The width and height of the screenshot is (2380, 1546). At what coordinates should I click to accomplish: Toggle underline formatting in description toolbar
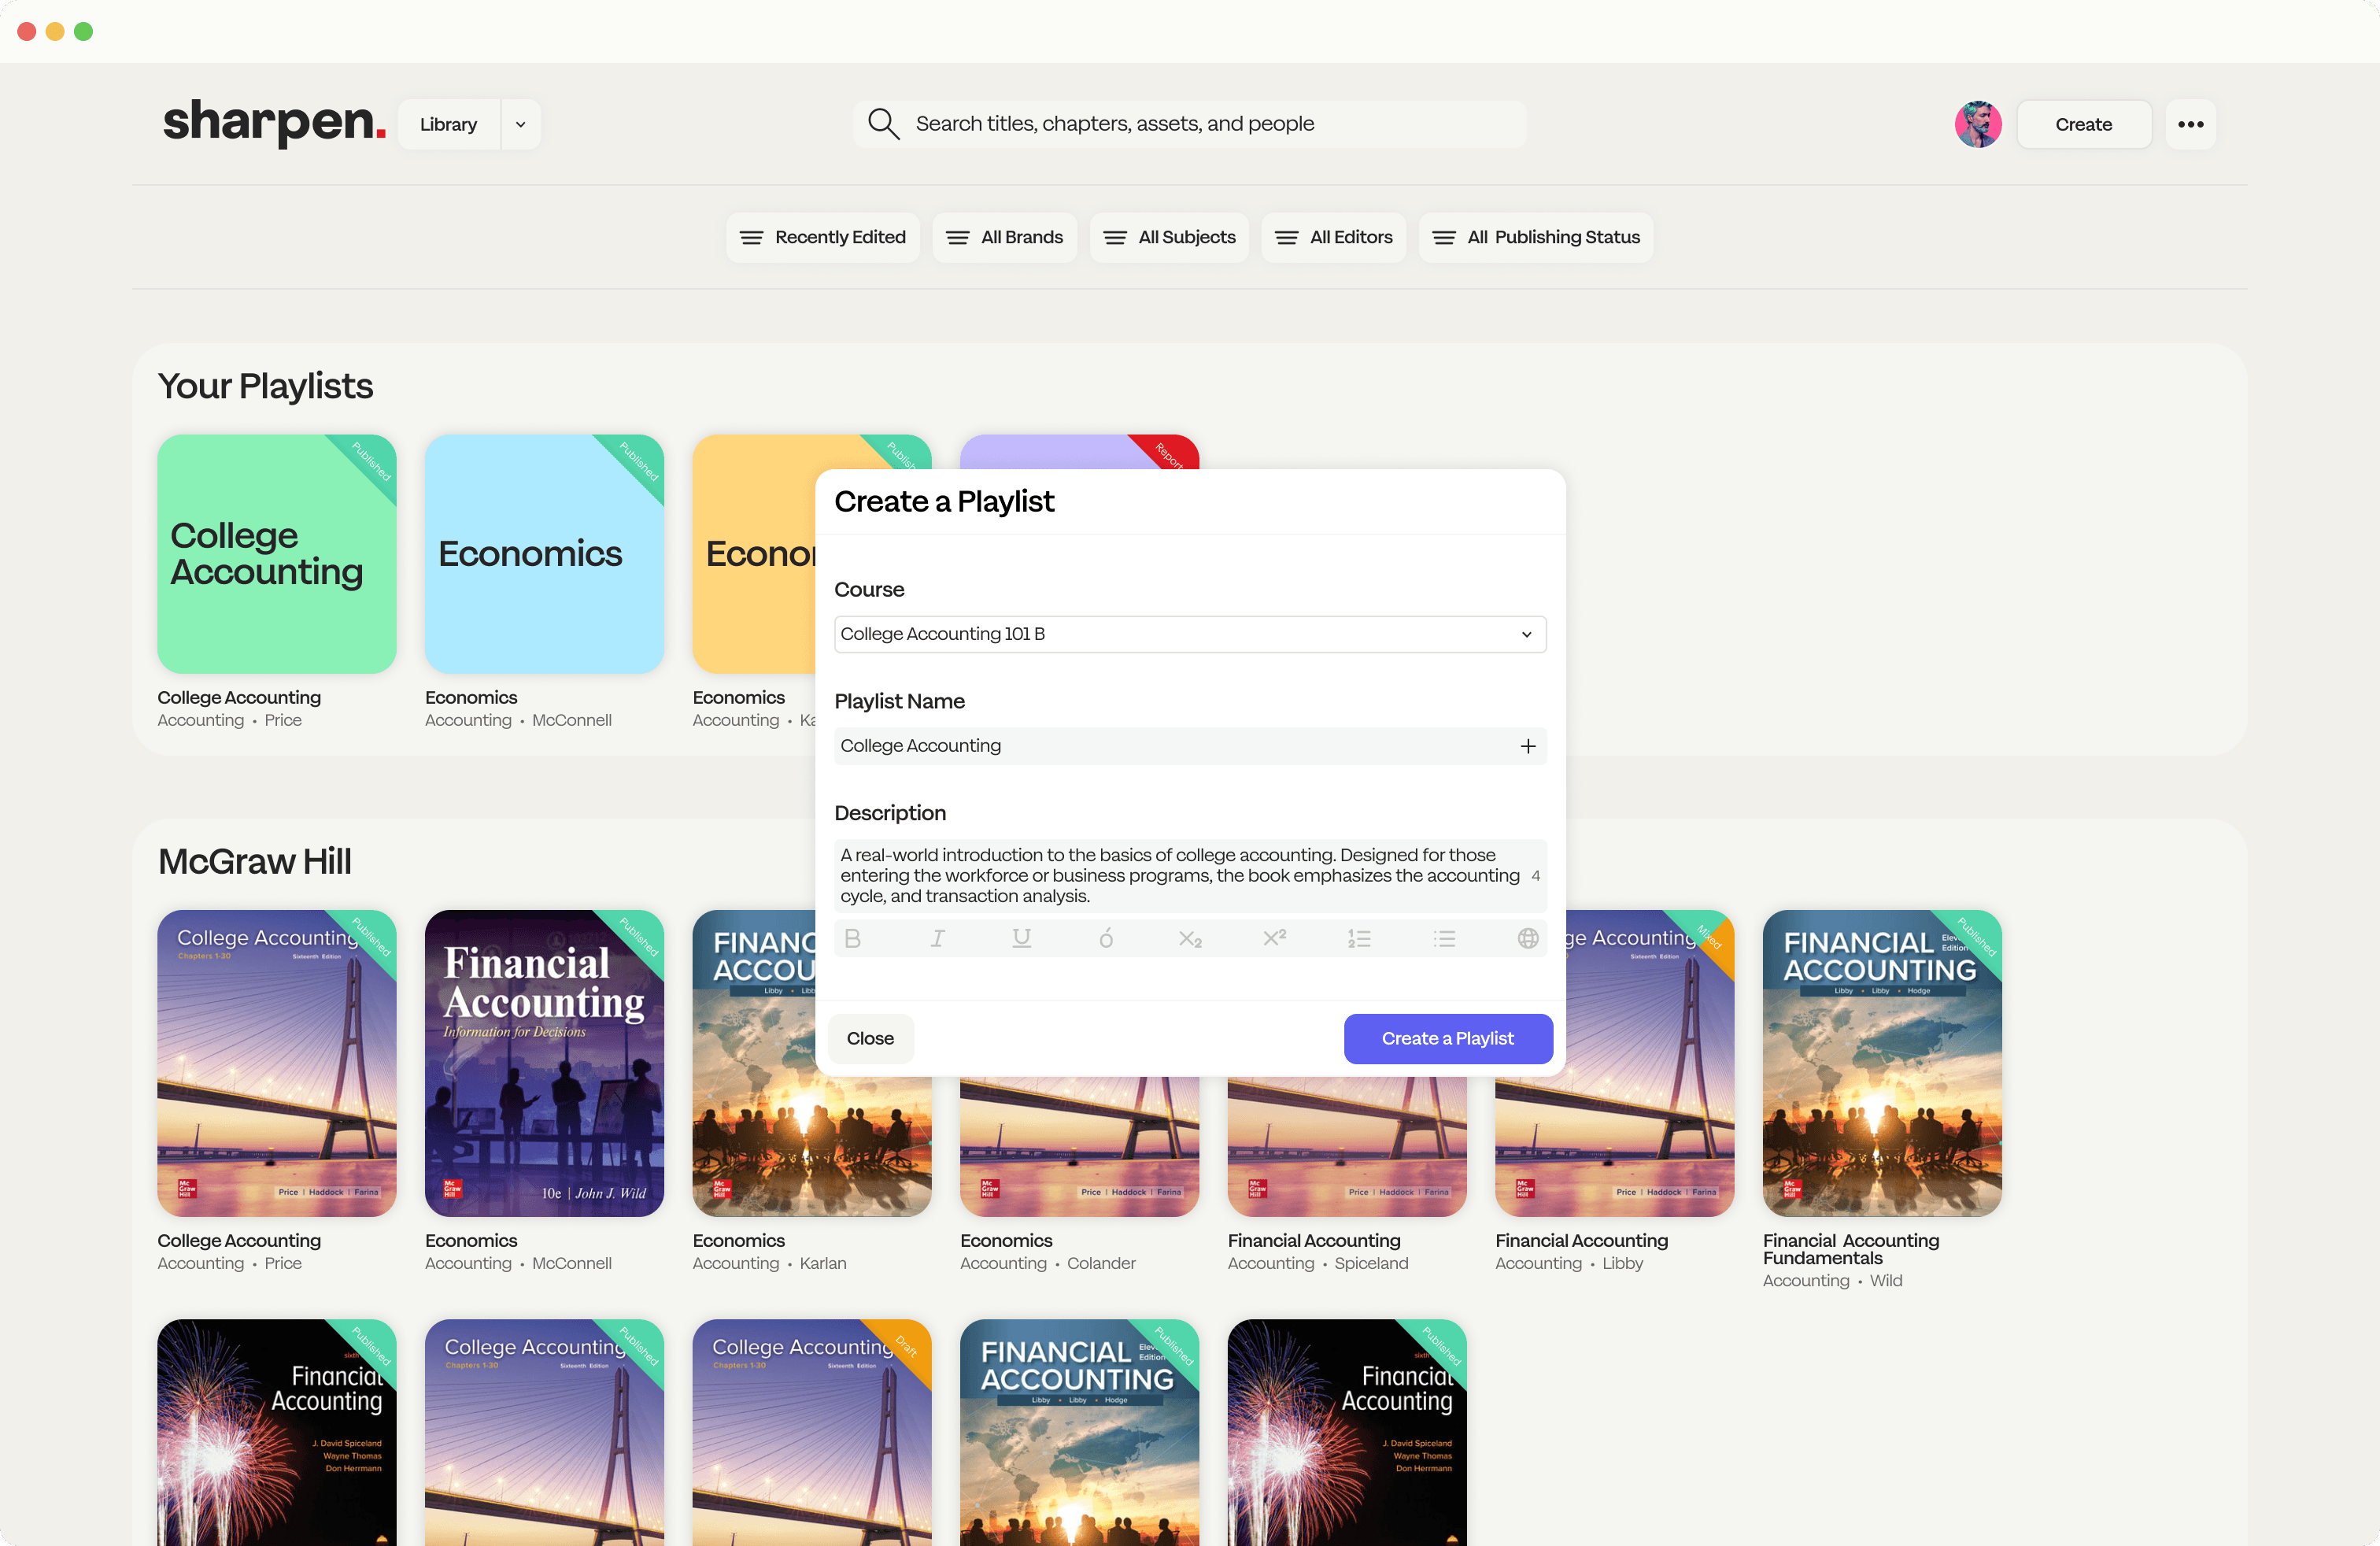[x=1021, y=938]
